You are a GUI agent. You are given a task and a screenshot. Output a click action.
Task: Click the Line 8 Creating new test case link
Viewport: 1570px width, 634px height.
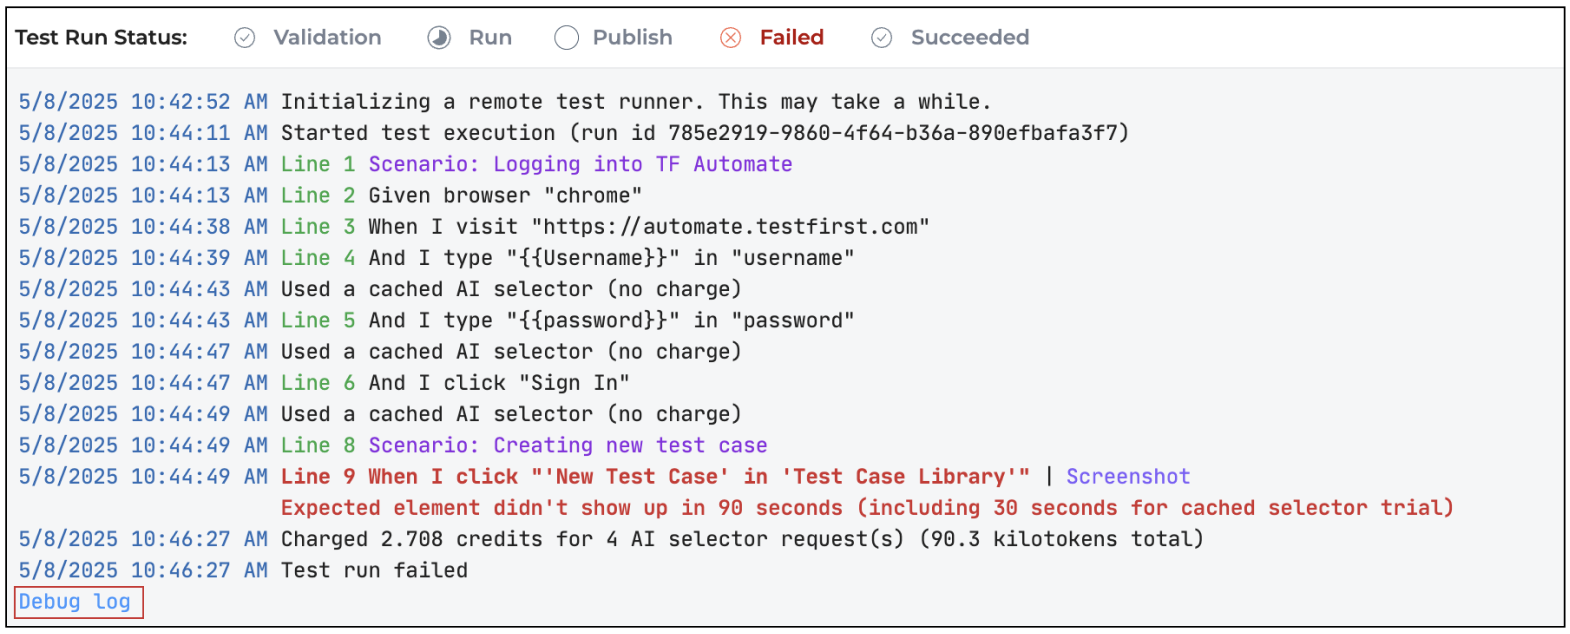coord(568,446)
